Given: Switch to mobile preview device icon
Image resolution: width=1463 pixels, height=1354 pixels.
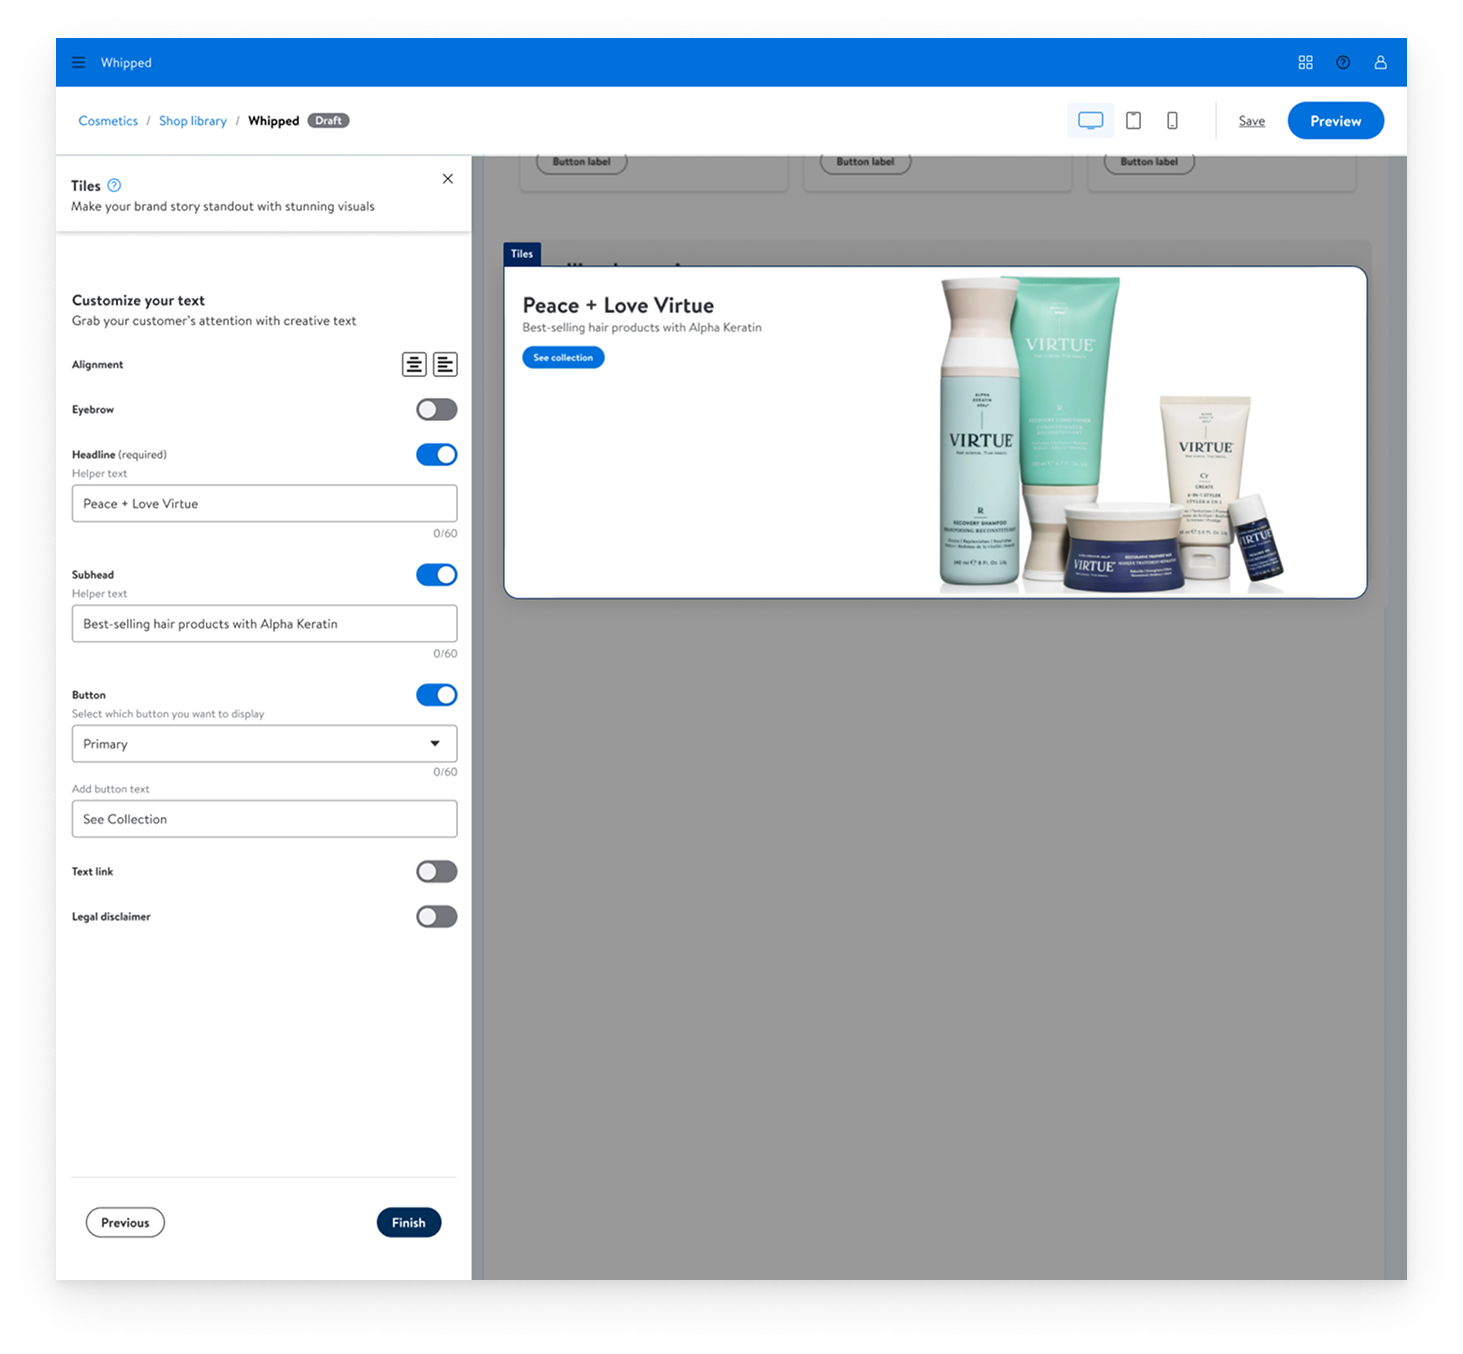Looking at the screenshot, I should tap(1172, 121).
